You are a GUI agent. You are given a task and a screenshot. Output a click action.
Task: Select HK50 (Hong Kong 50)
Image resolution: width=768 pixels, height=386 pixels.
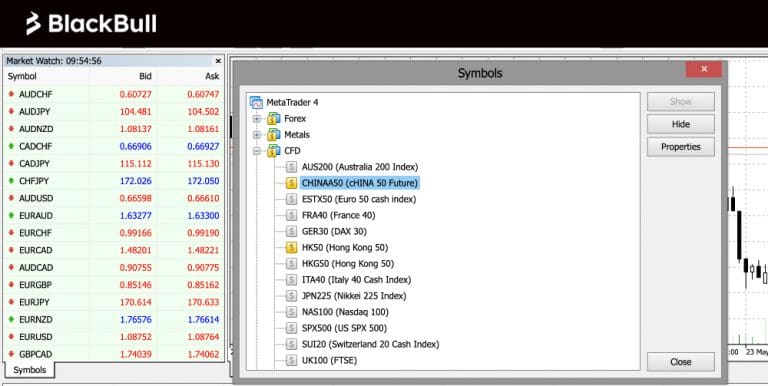click(x=344, y=247)
